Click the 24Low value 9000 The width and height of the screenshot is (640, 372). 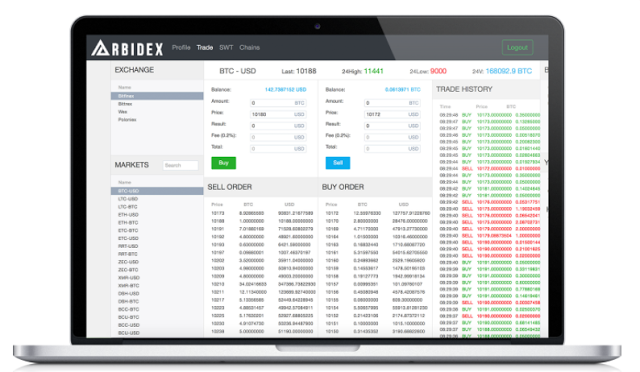(x=438, y=71)
